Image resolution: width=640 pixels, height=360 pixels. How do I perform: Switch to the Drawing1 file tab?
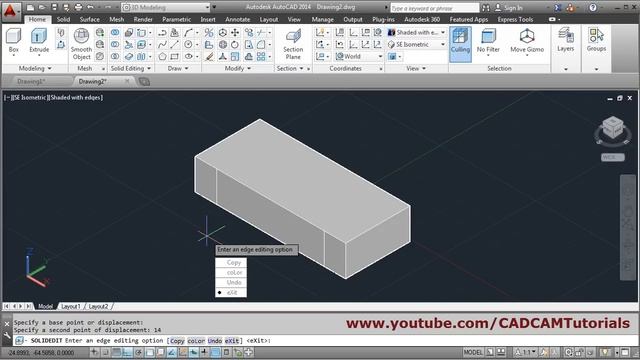[31, 81]
